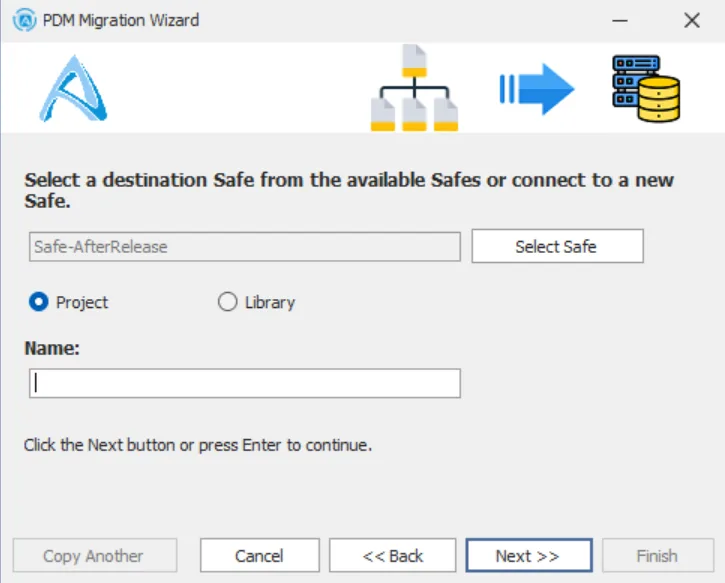Focus the Name text field
This screenshot has width=725, height=583.
pos(245,383)
